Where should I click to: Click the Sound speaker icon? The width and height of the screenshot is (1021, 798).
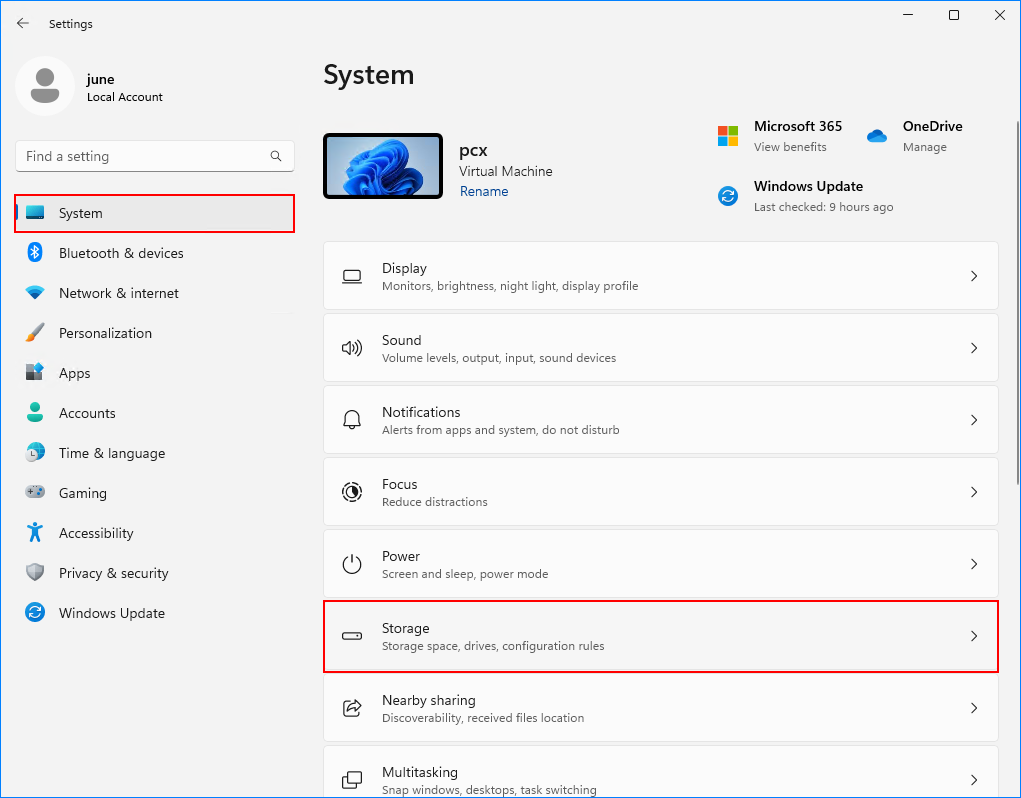pyautogui.click(x=352, y=348)
